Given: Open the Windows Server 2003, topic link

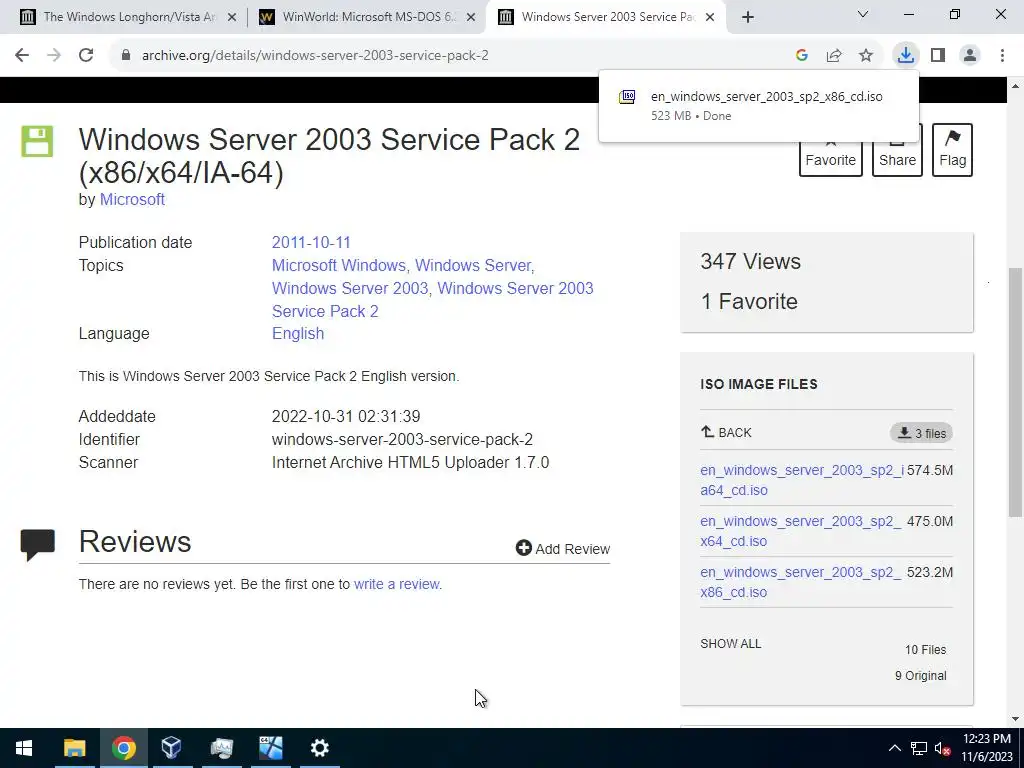Looking at the screenshot, I should click(352, 288).
